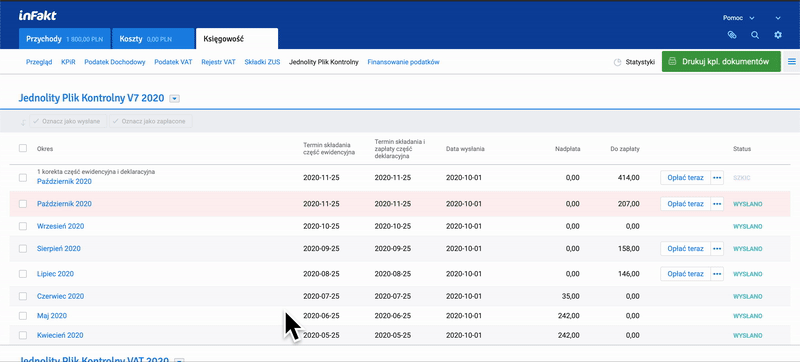Open the Czerwiec 2020 period link
800x362 pixels.
tap(61, 296)
